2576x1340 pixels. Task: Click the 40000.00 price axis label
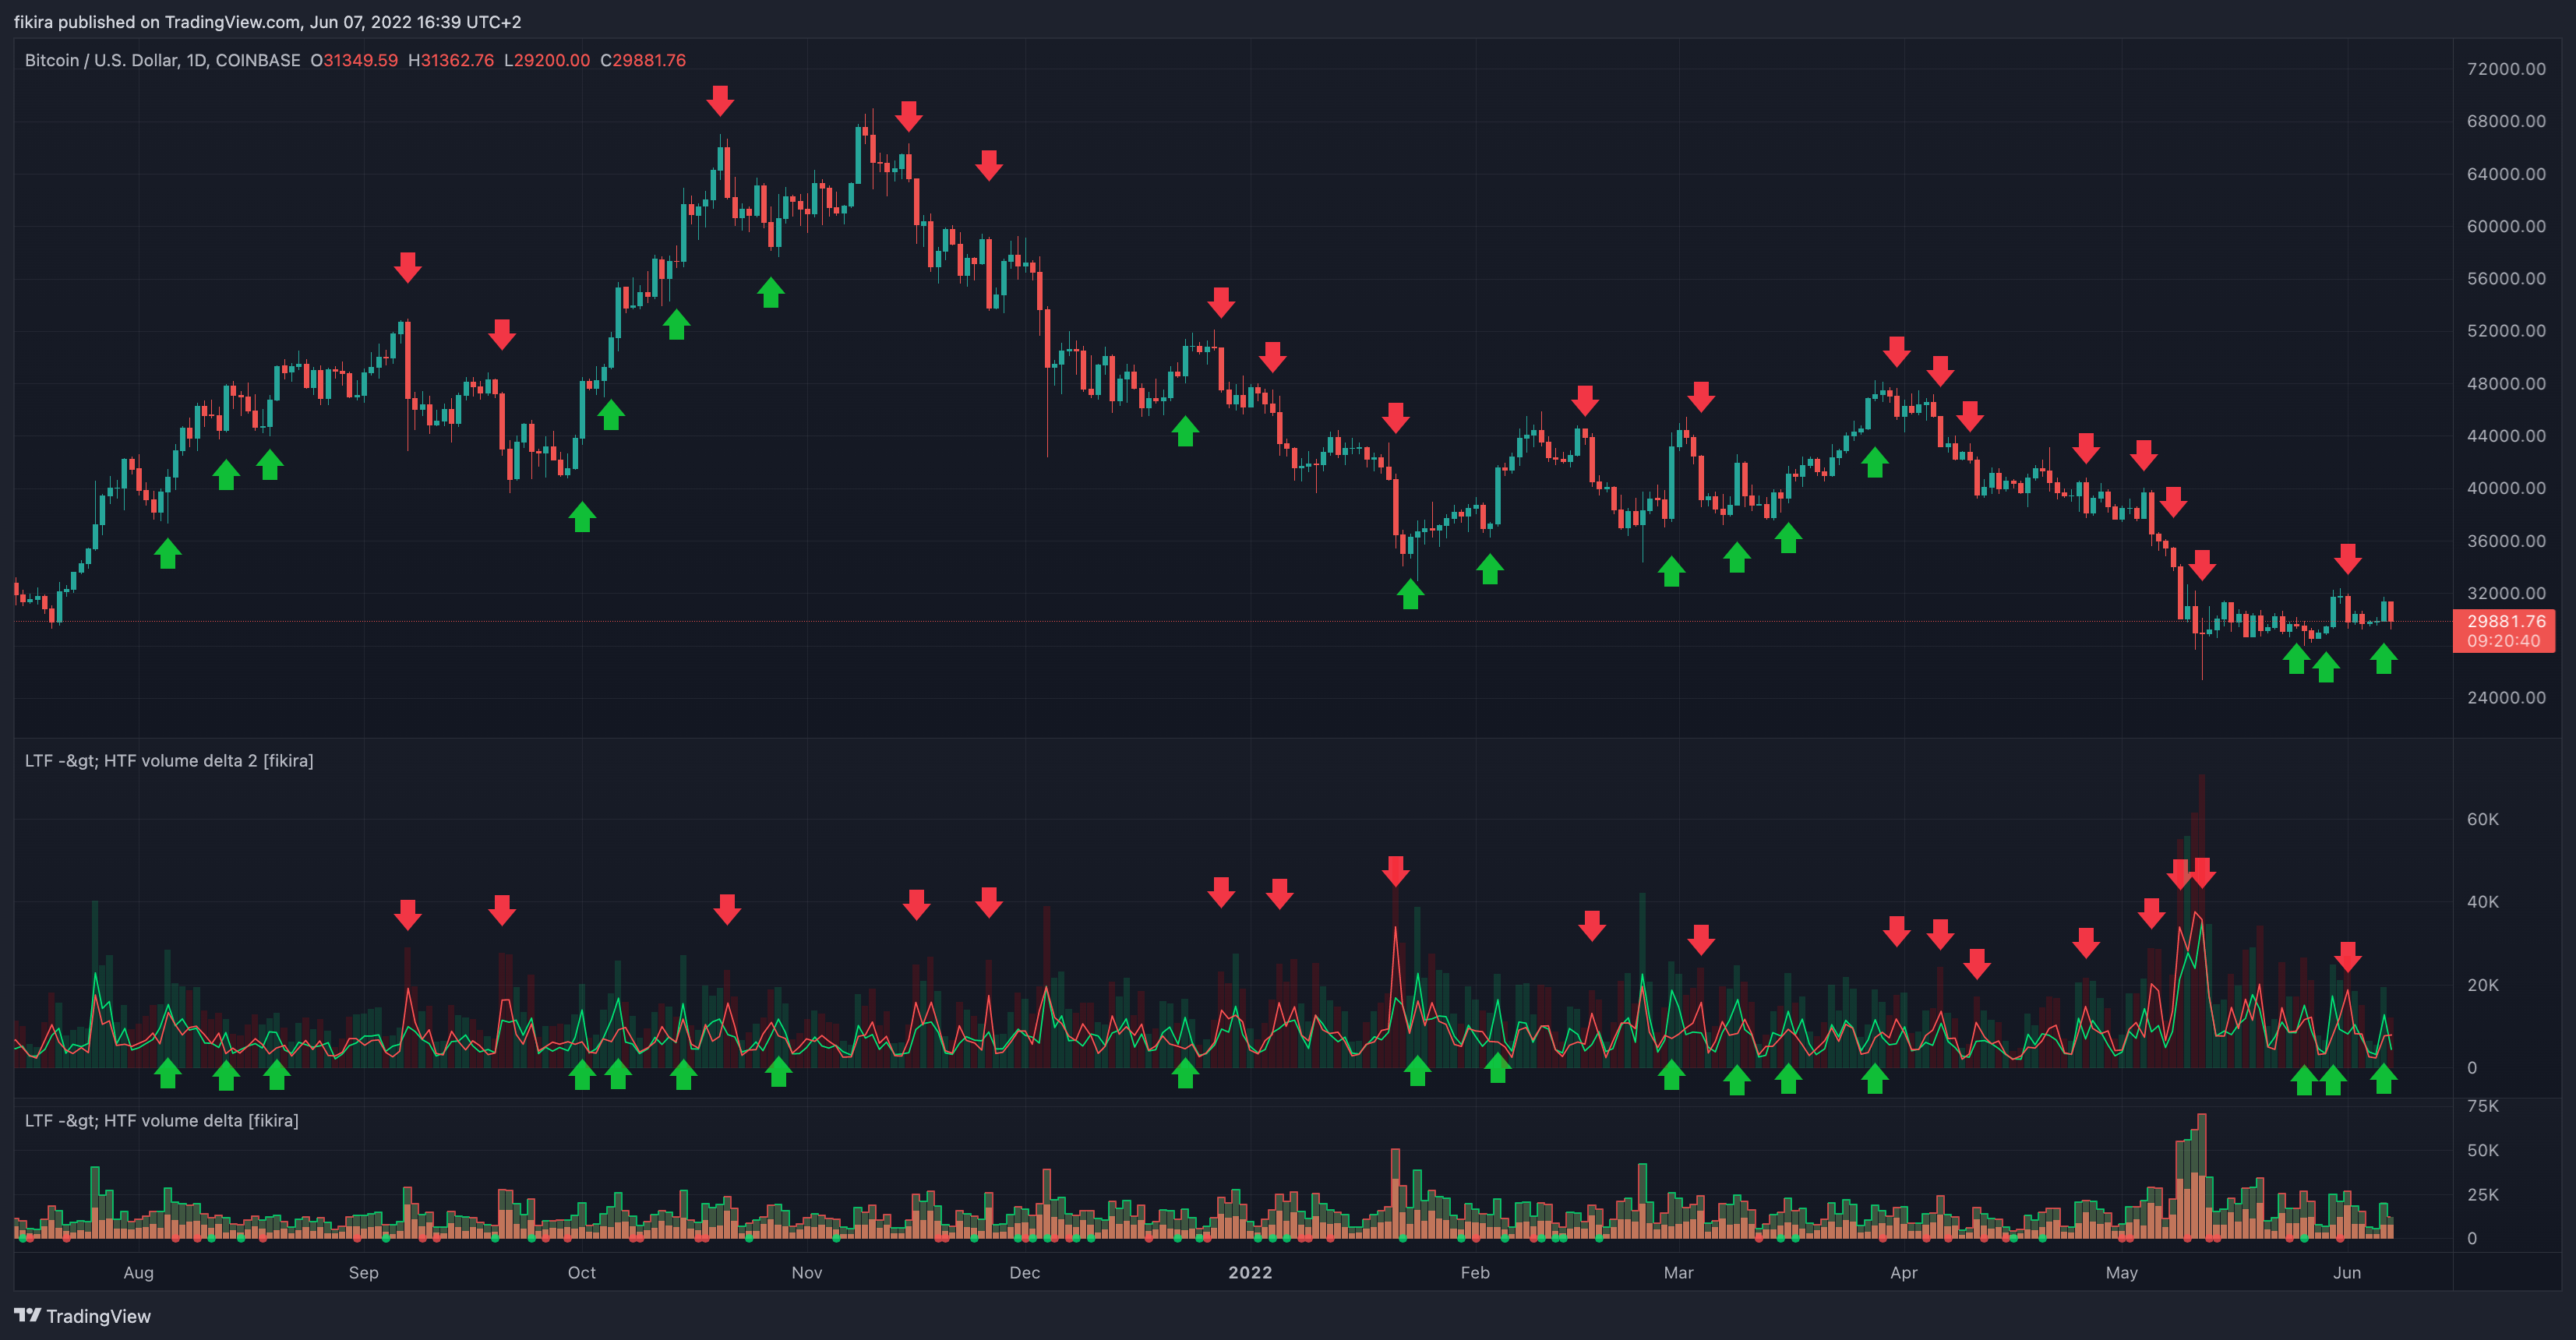point(2506,488)
